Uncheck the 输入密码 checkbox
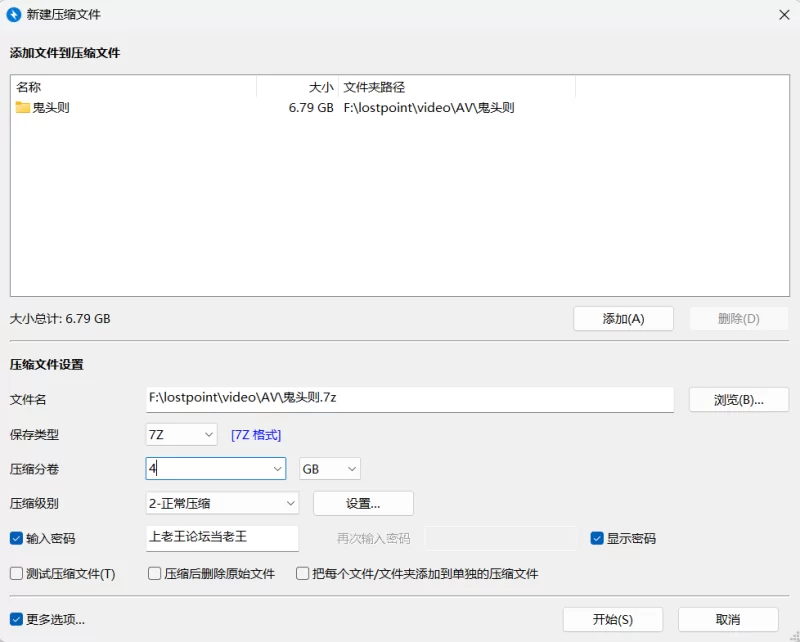 click(16, 538)
